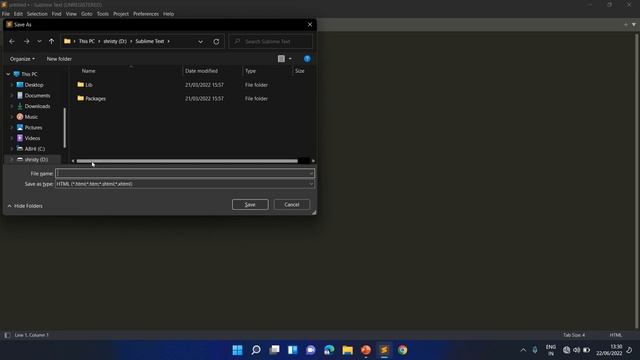Click Sublime Text taskbar icon
Image resolution: width=640 pixels, height=360 pixels.
click(384, 350)
